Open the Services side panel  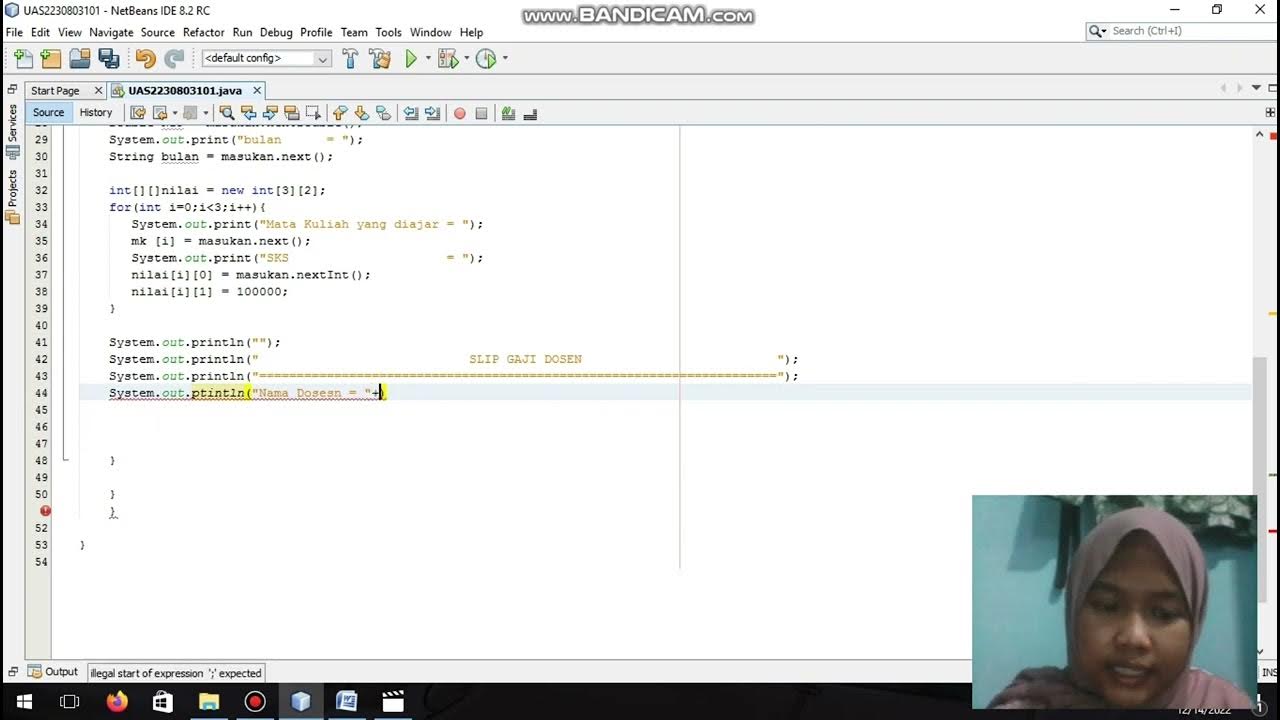pos(12,131)
